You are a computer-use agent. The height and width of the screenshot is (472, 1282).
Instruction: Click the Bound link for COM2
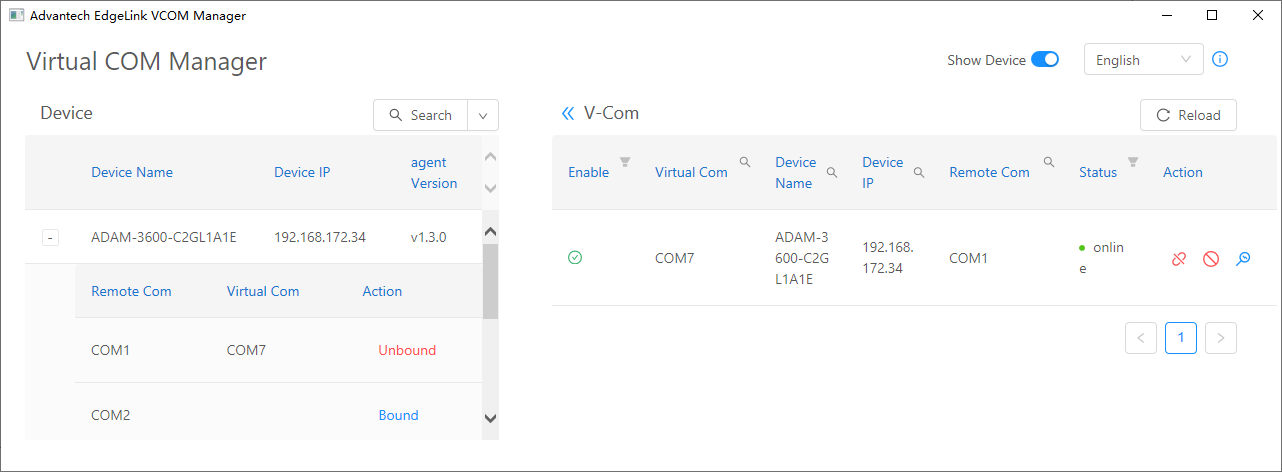coord(398,415)
